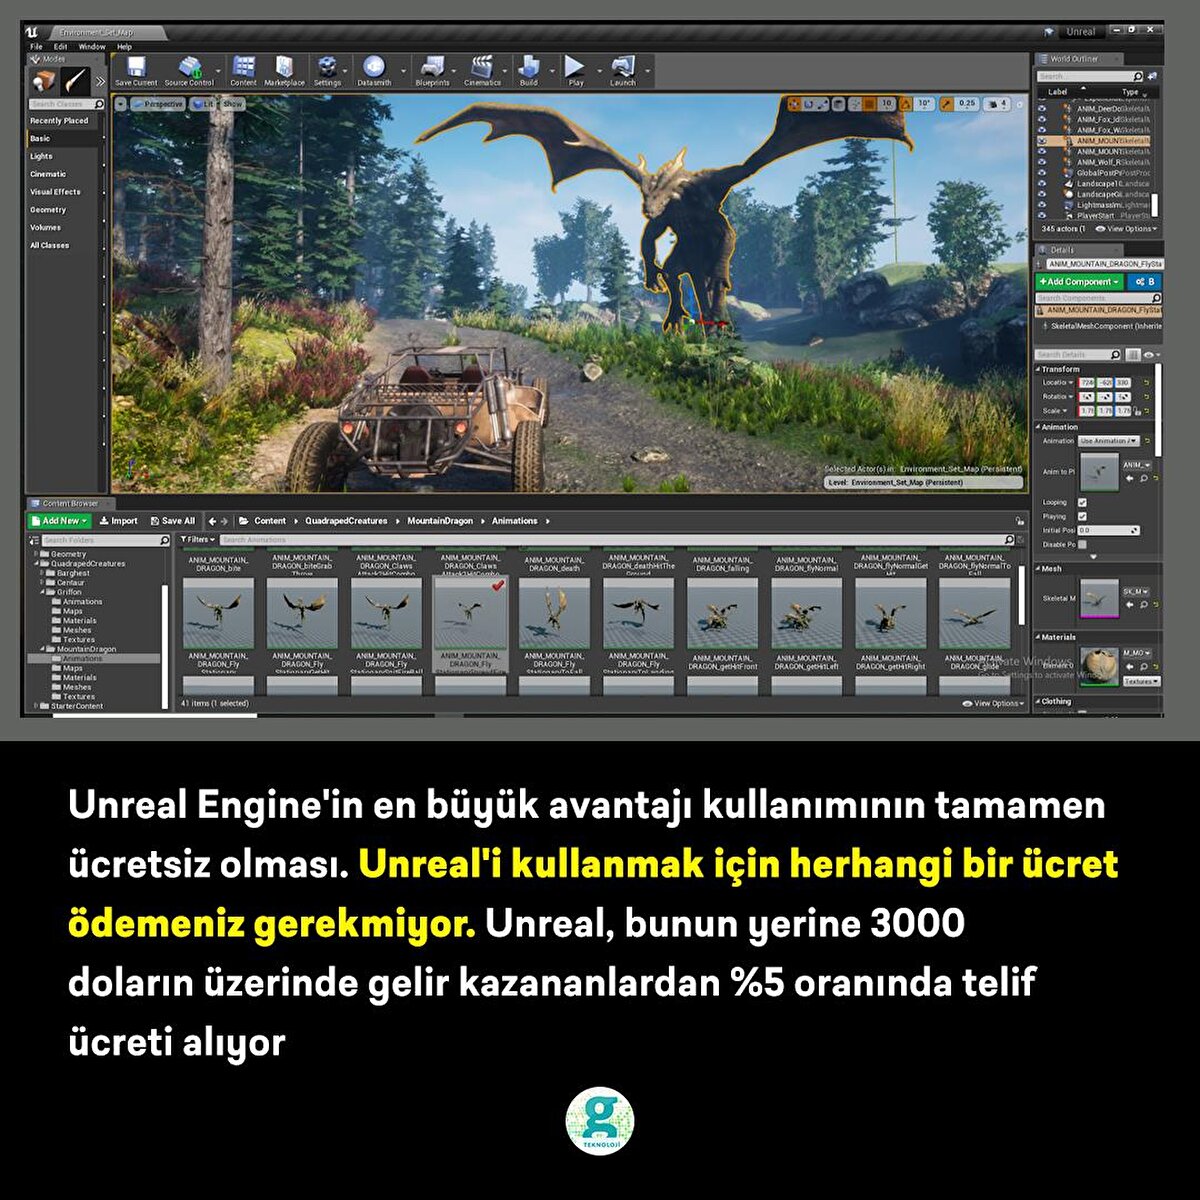This screenshot has width=1200, height=1200.
Task: Enable the Looping checkbox in Animation settings
Action: [1082, 502]
